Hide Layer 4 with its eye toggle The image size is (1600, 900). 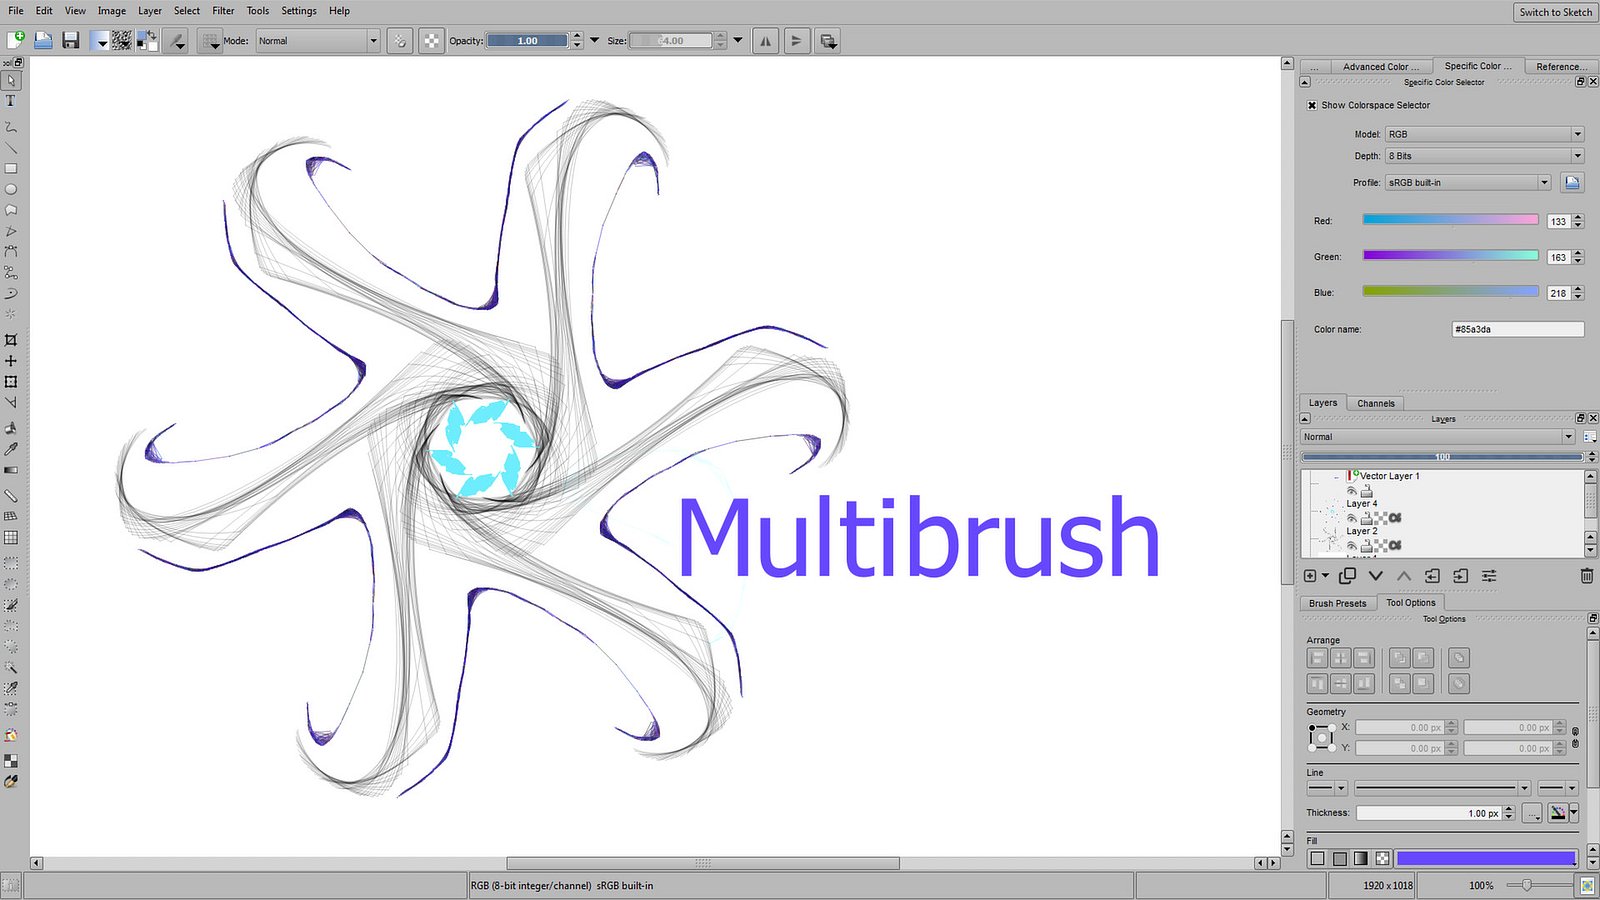[1353, 518]
